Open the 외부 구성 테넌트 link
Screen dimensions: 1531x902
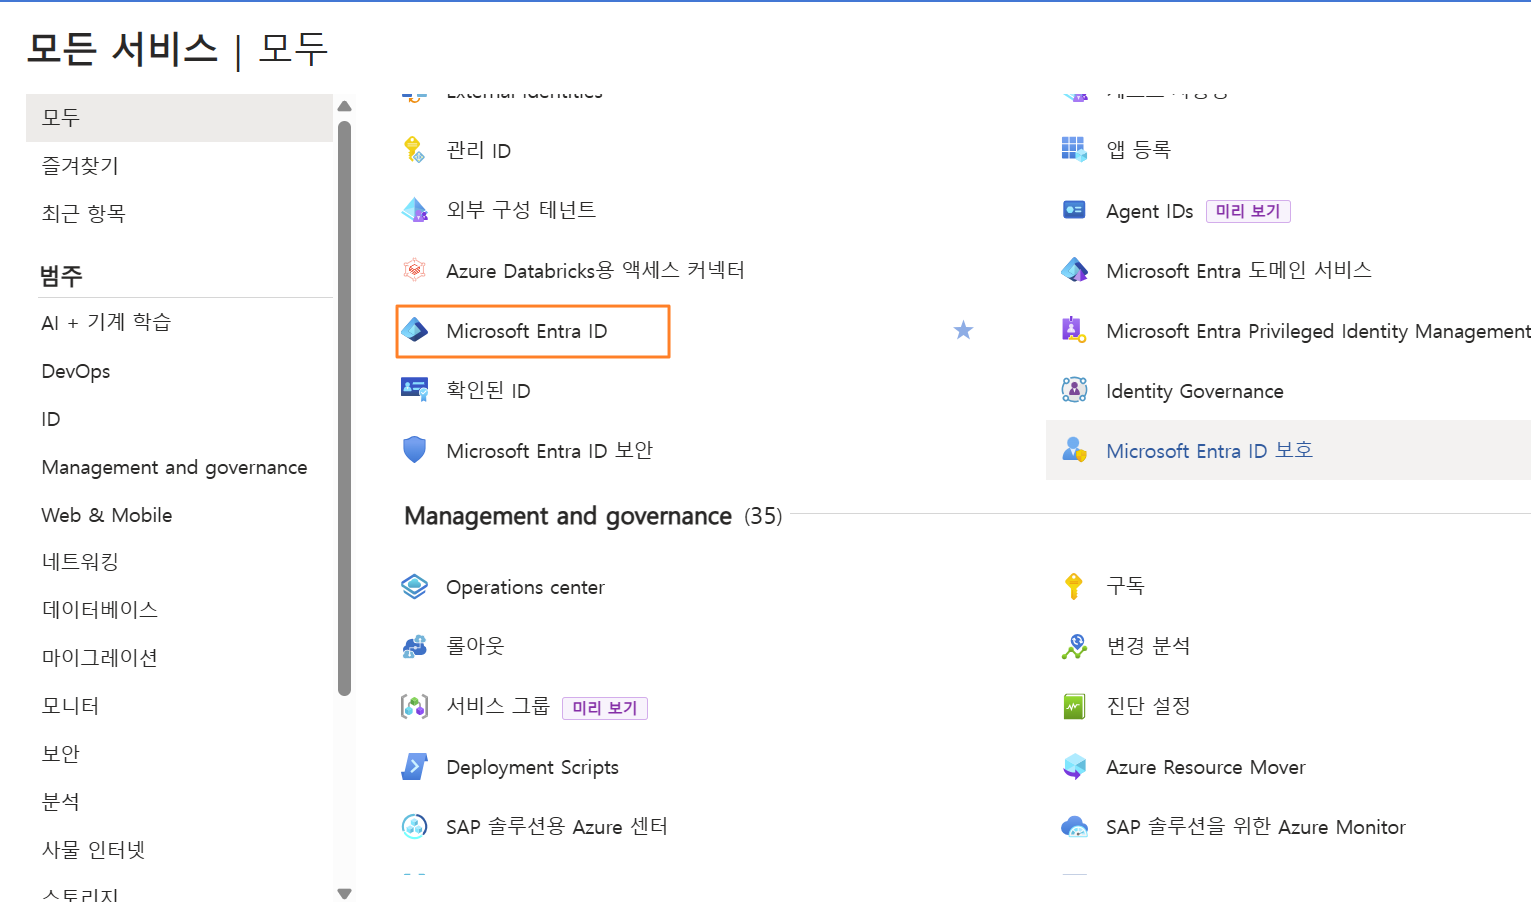521,210
